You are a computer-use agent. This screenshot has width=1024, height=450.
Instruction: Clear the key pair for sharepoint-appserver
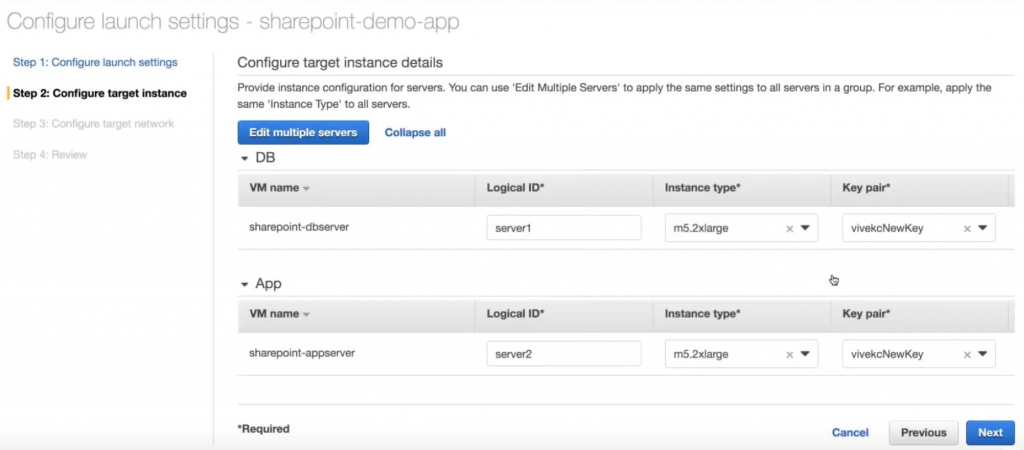967,355
